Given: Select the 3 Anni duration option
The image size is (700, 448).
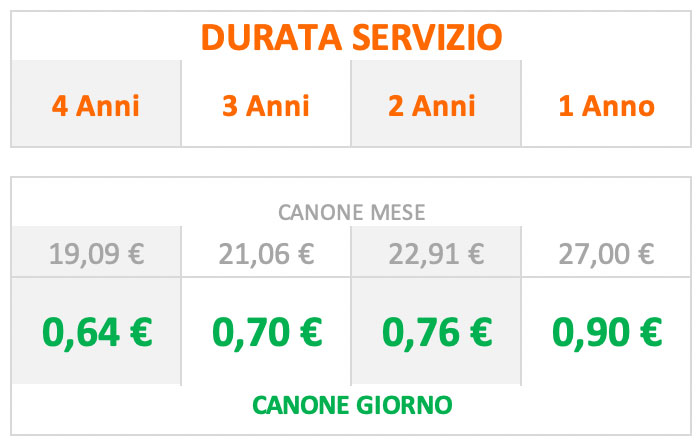Looking at the screenshot, I should coord(266,106).
